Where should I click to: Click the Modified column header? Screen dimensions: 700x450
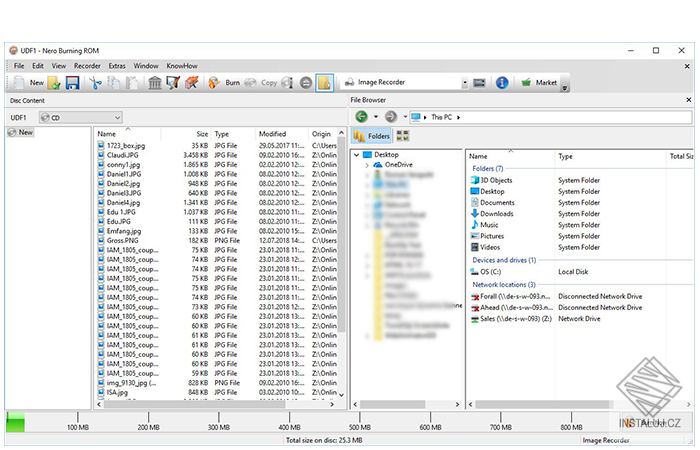pyautogui.click(x=272, y=133)
